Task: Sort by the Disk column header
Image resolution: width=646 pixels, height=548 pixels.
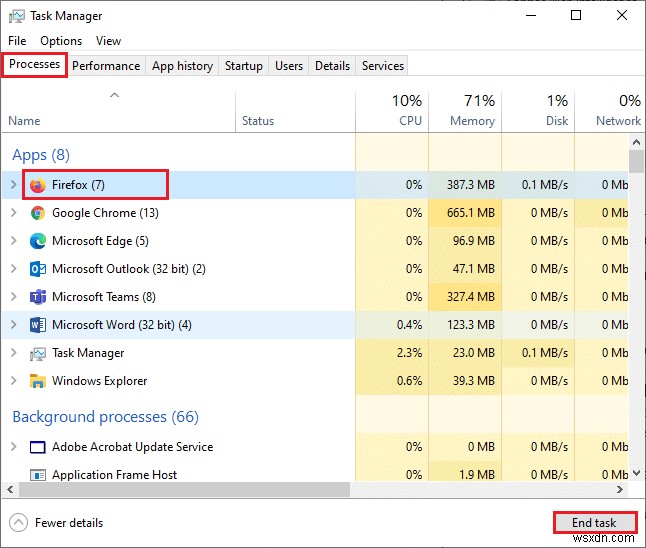Action: (538, 112)
